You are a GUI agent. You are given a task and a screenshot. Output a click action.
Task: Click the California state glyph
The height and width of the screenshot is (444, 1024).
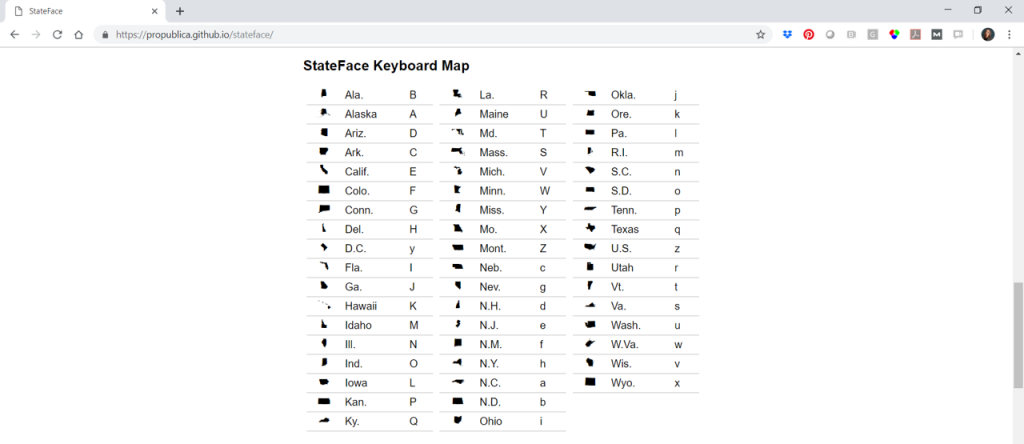323,170
